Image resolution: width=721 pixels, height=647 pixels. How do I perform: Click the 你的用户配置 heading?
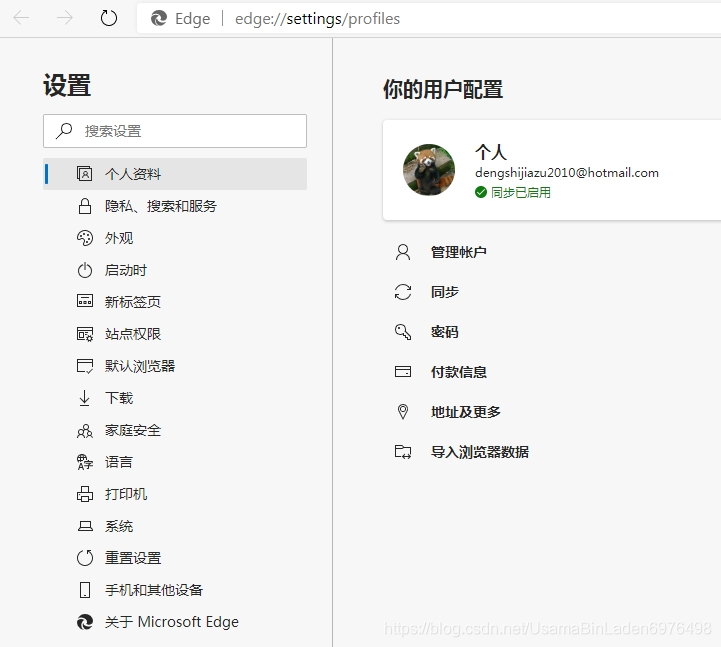coord(443,89)
